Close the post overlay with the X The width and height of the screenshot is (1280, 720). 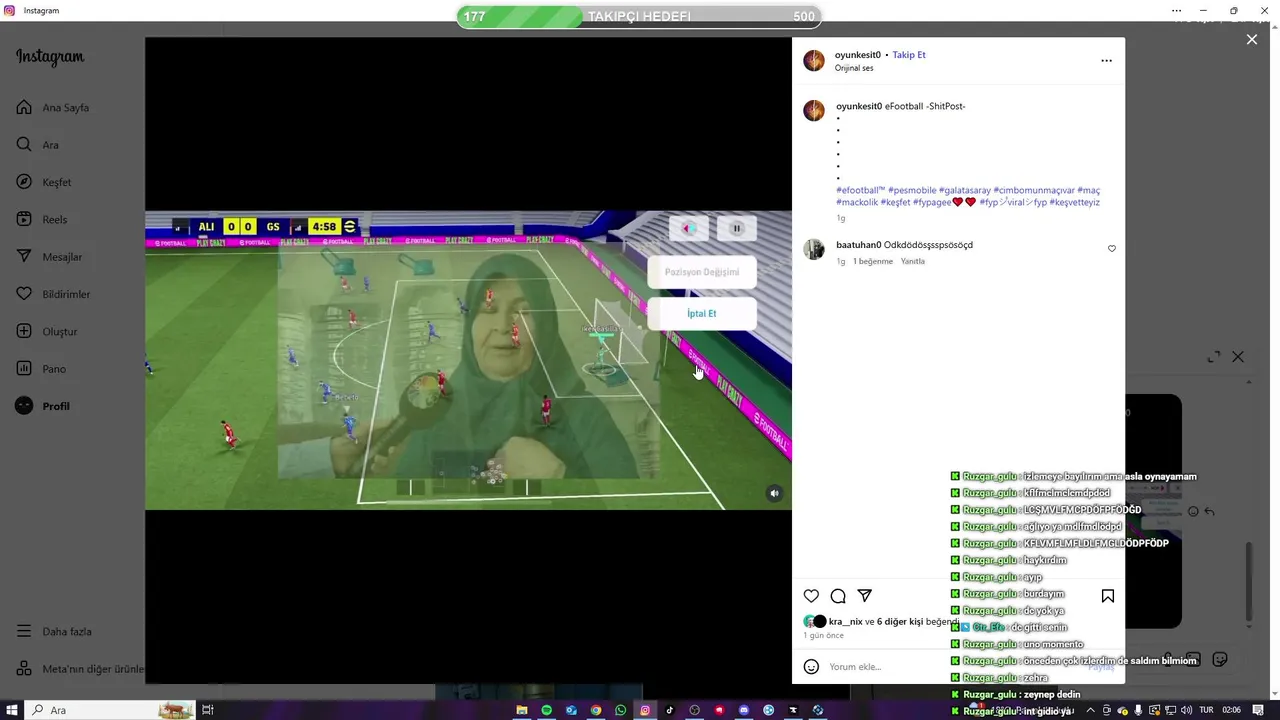(1252, 39)
